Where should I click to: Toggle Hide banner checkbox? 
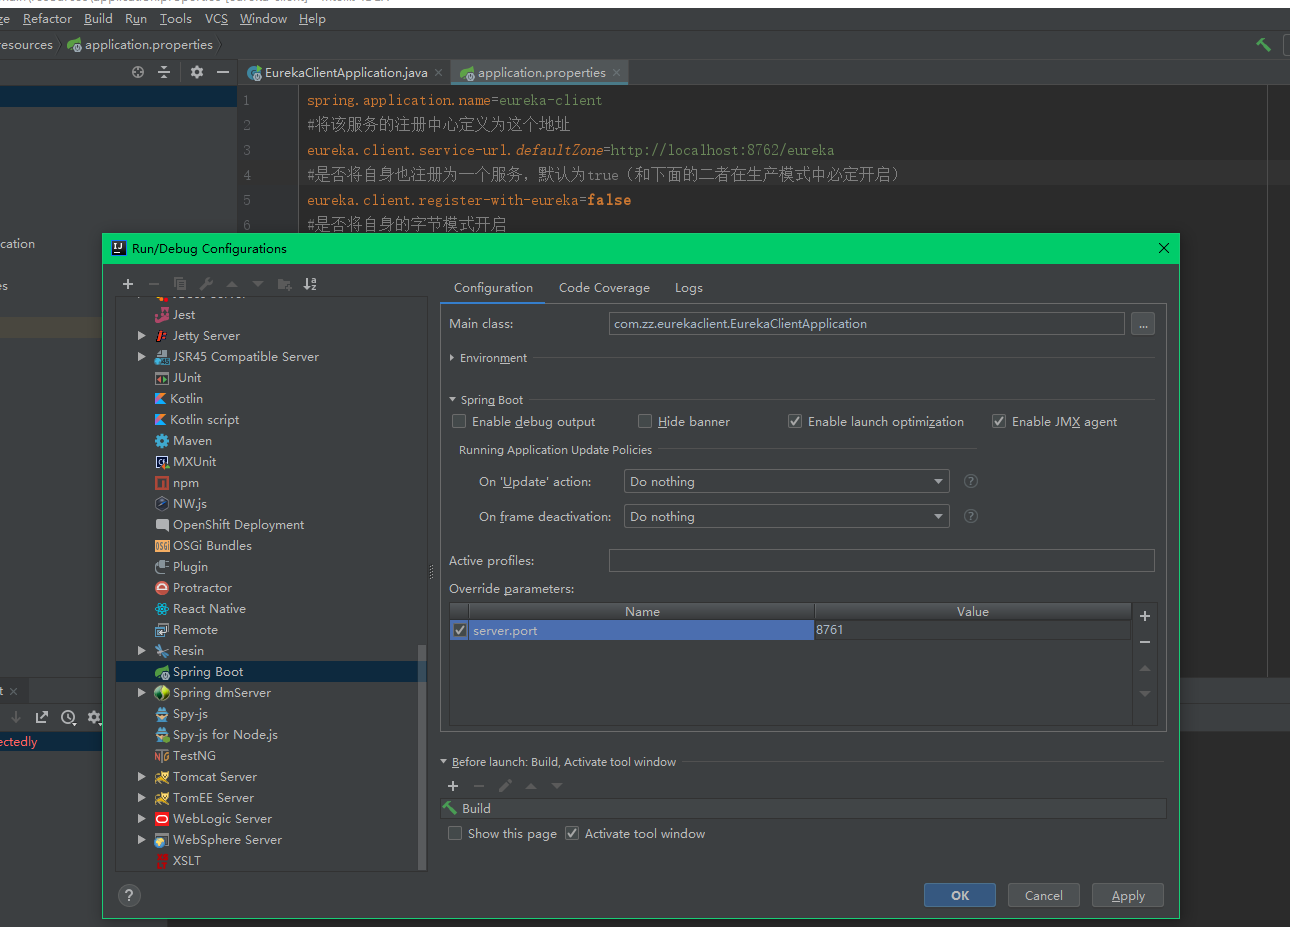click(645, 421)
